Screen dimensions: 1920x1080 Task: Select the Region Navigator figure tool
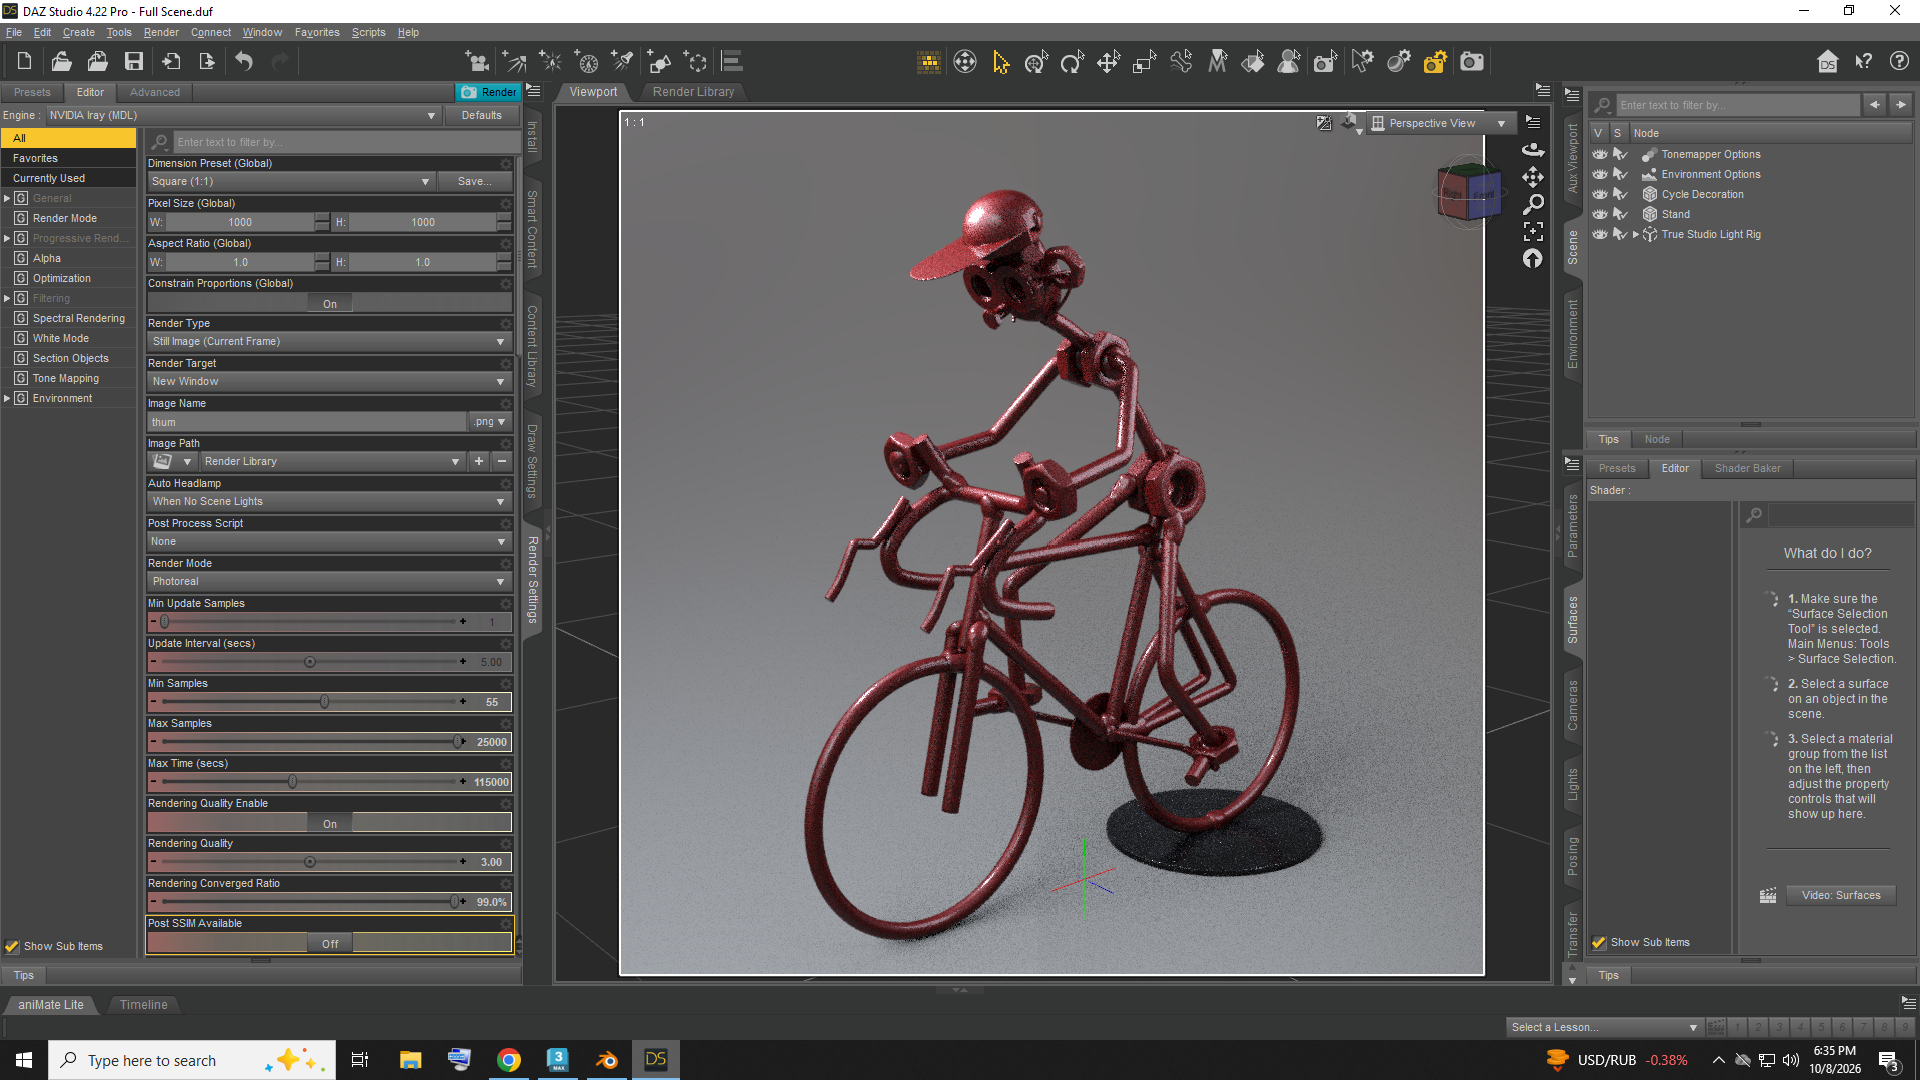1289,62
